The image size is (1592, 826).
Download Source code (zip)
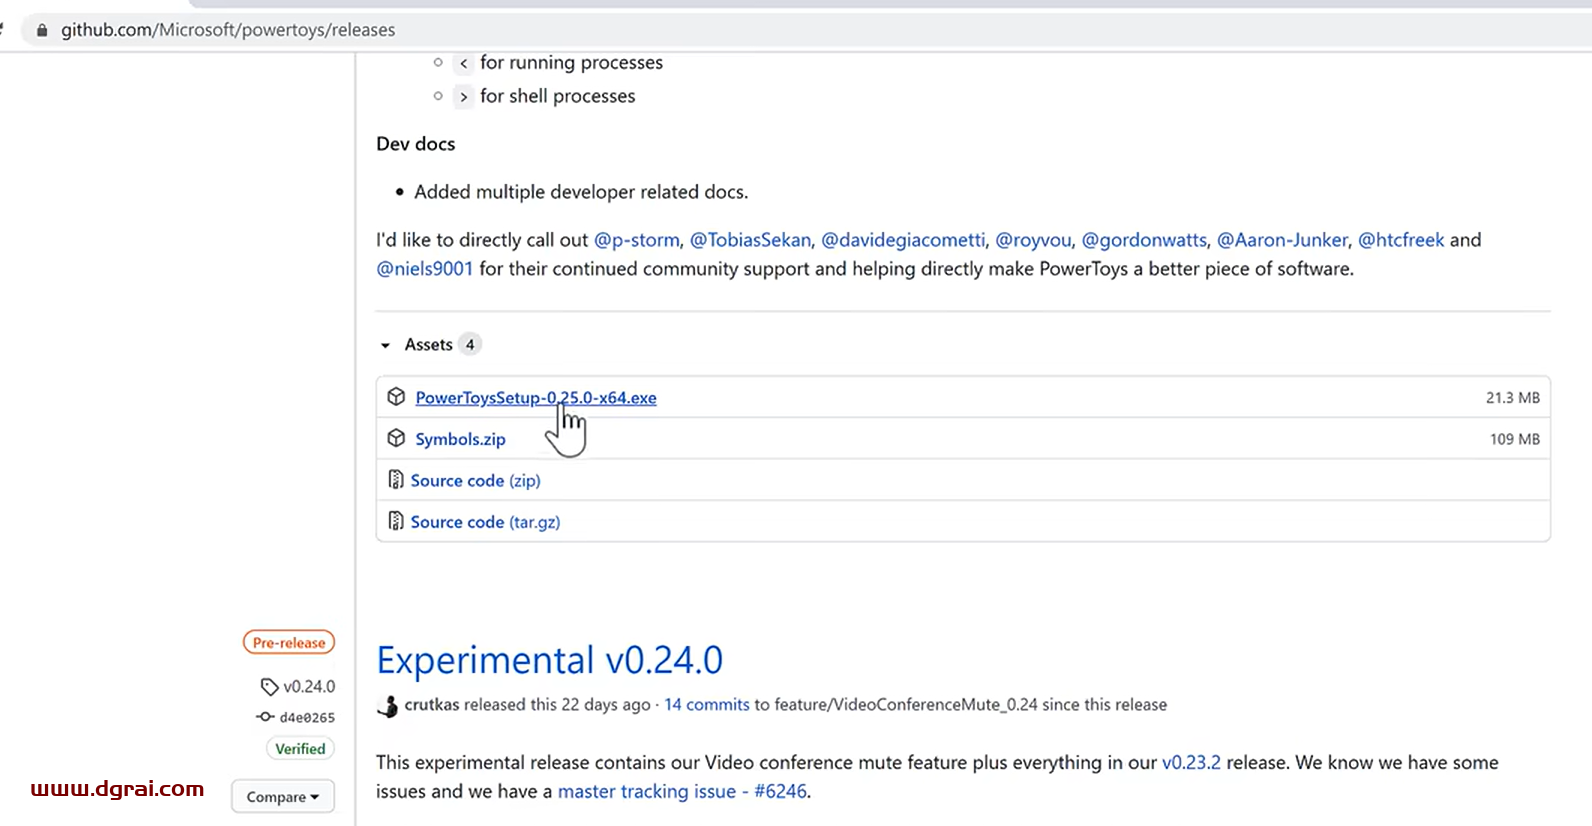(x=475, y=481)
